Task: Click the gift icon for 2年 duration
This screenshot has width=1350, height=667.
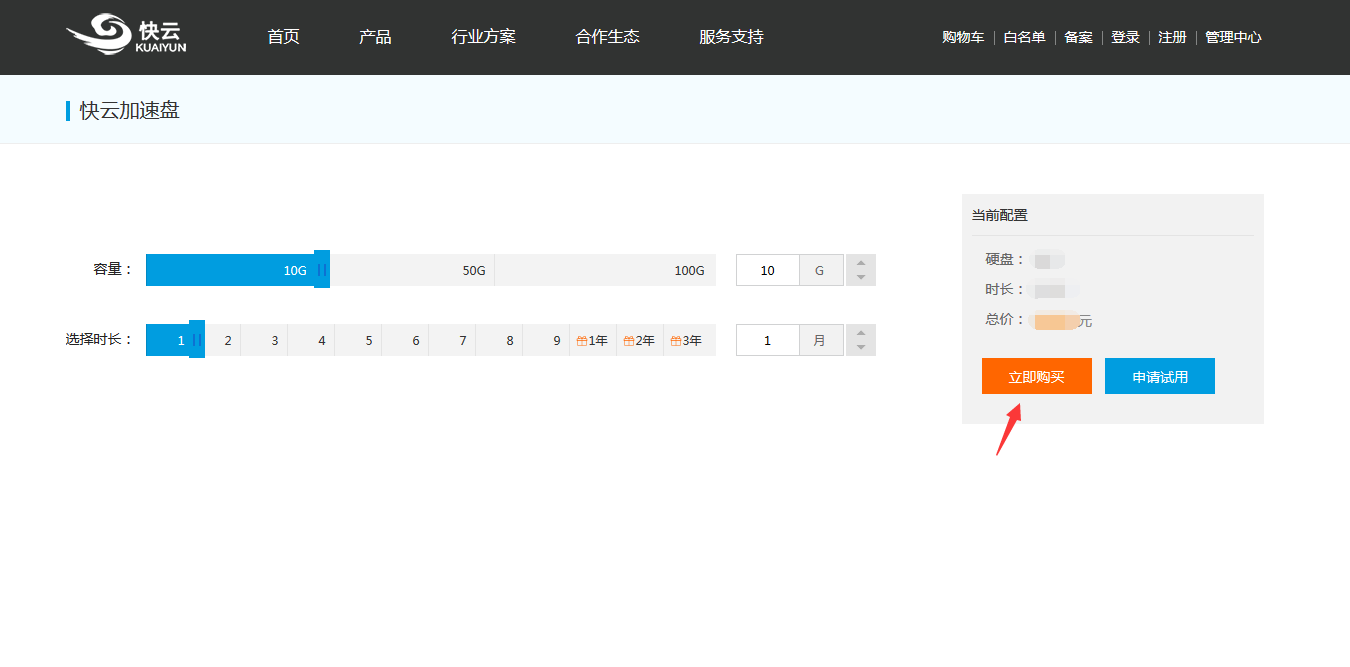Action: click(x=629, y=341)
